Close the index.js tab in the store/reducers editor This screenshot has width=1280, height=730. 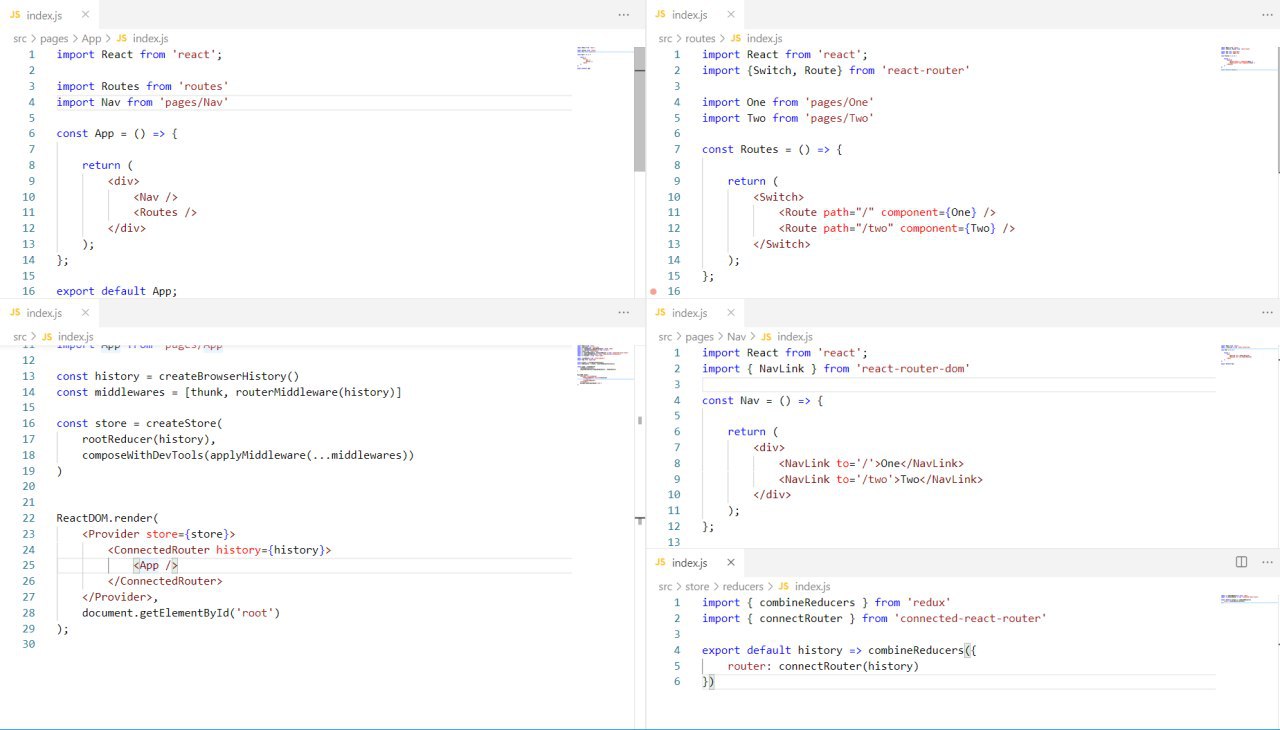(x=730, y=563)
